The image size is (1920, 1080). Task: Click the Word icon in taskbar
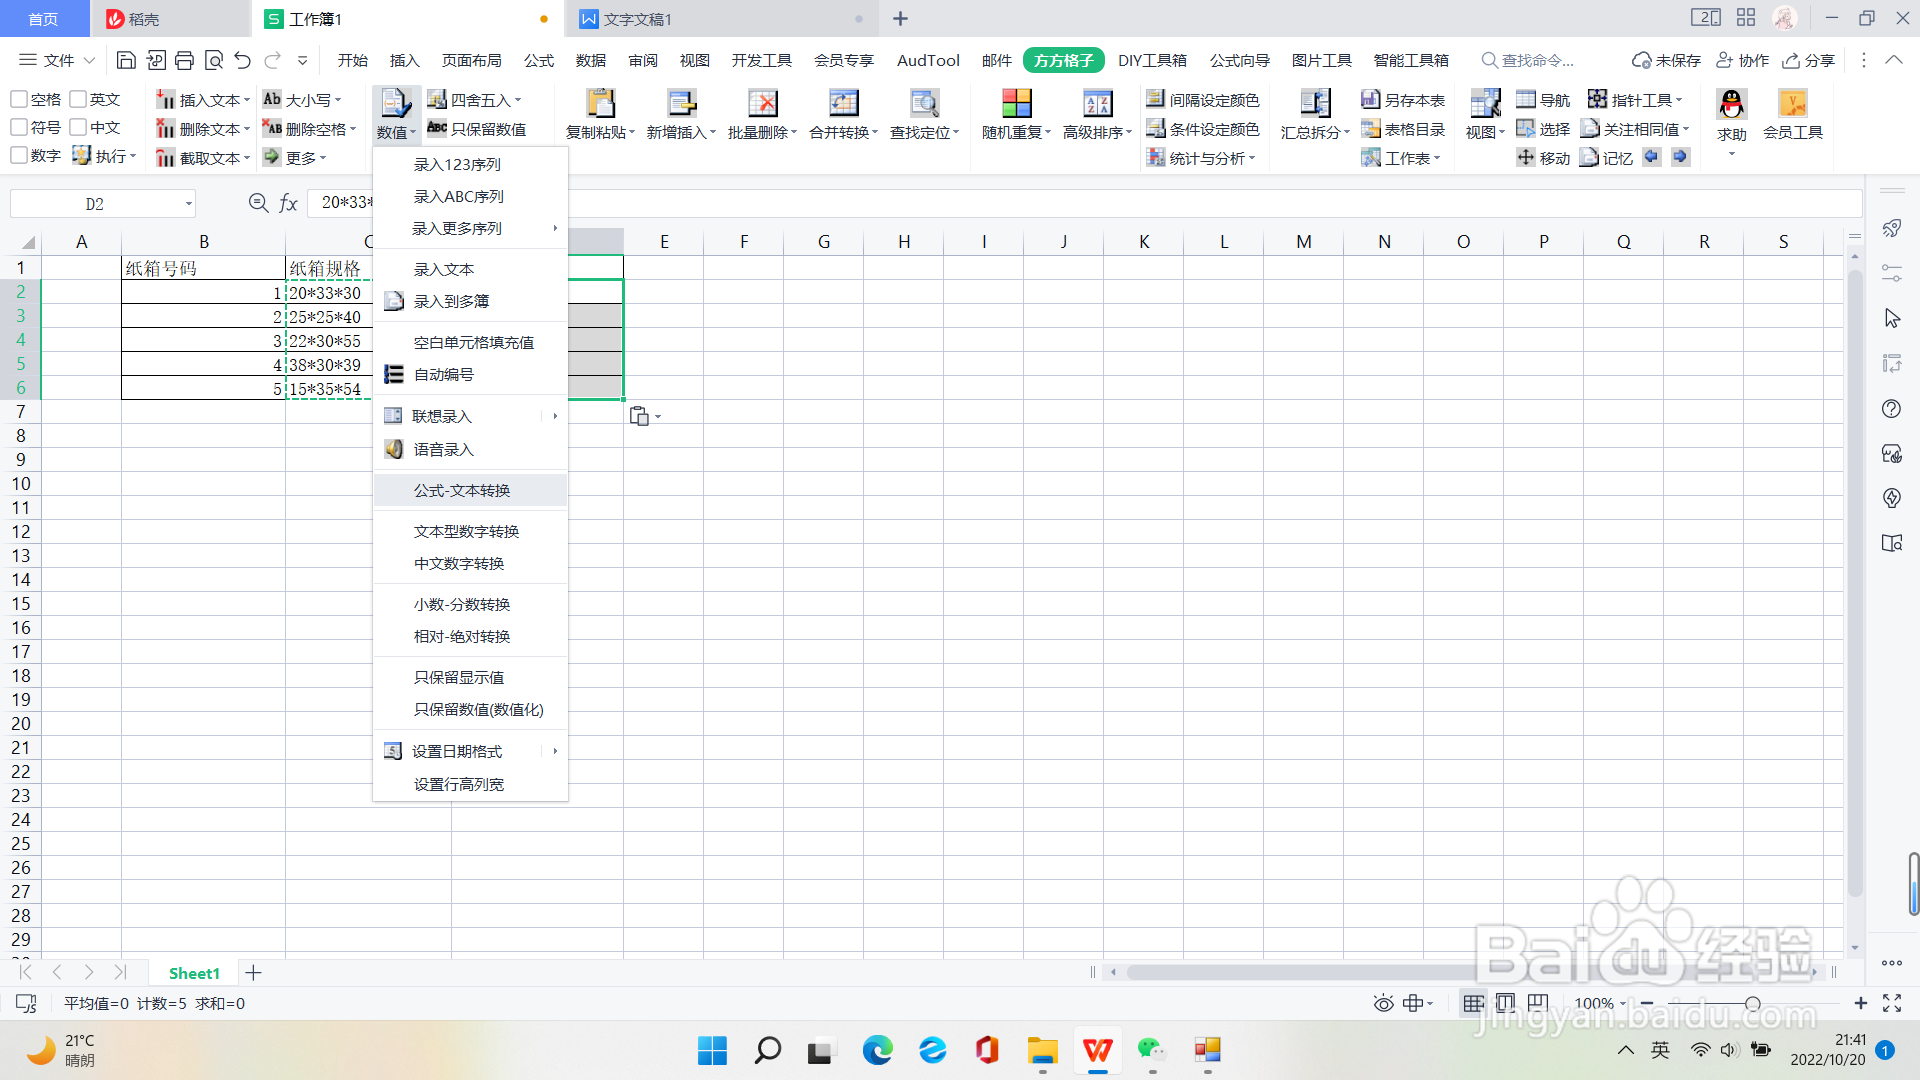[x=1097, y=1051]
